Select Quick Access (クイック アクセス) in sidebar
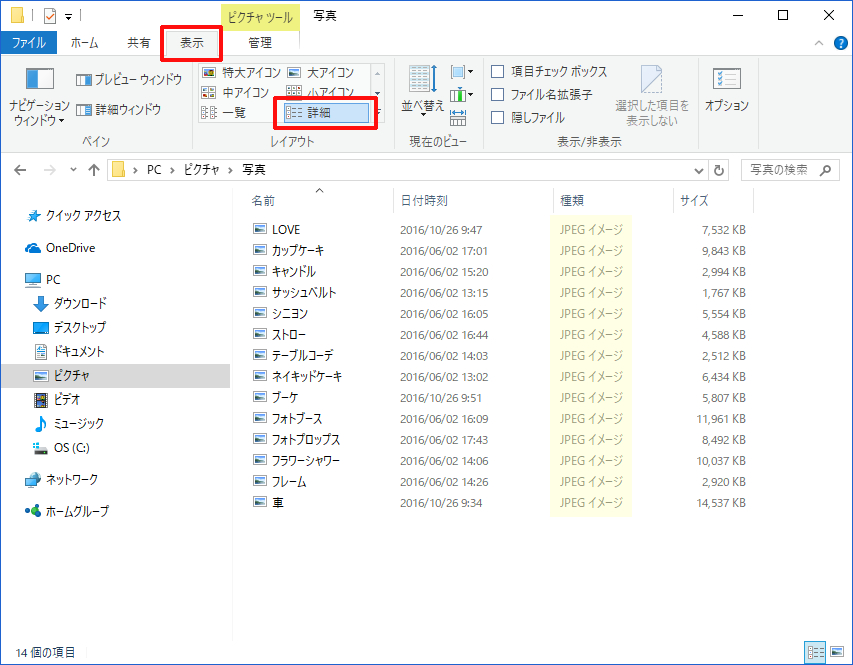The height and width of the screenshot is (665, 853). [x=74, y=216]
